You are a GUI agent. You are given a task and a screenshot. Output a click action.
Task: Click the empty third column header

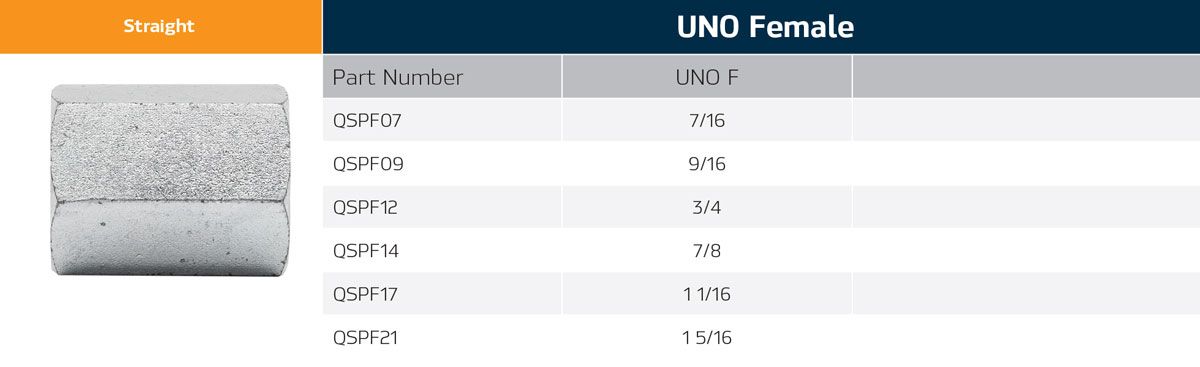(x=1026, y=76)
